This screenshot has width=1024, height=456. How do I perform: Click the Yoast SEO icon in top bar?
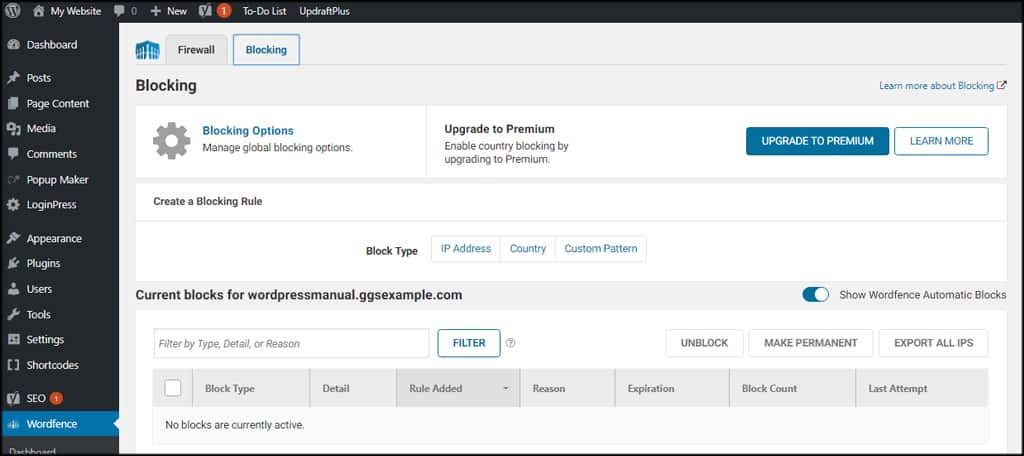click(x=204, y=11)
